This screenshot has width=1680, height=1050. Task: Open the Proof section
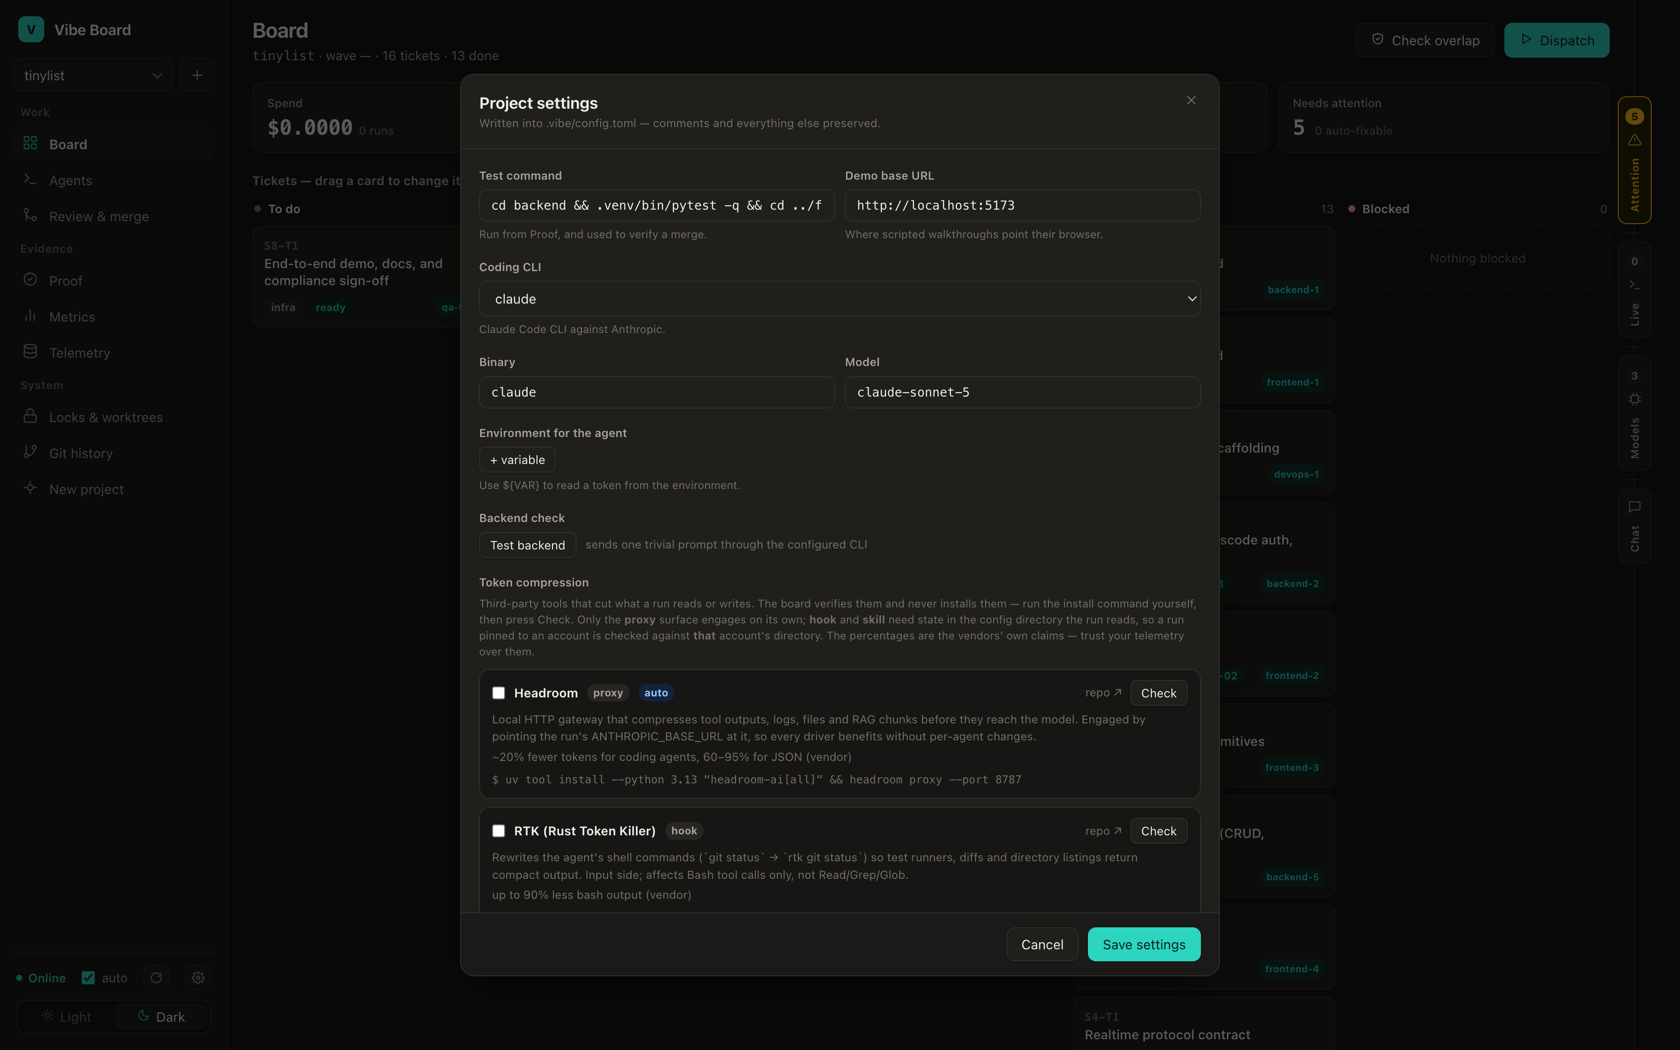113,281
